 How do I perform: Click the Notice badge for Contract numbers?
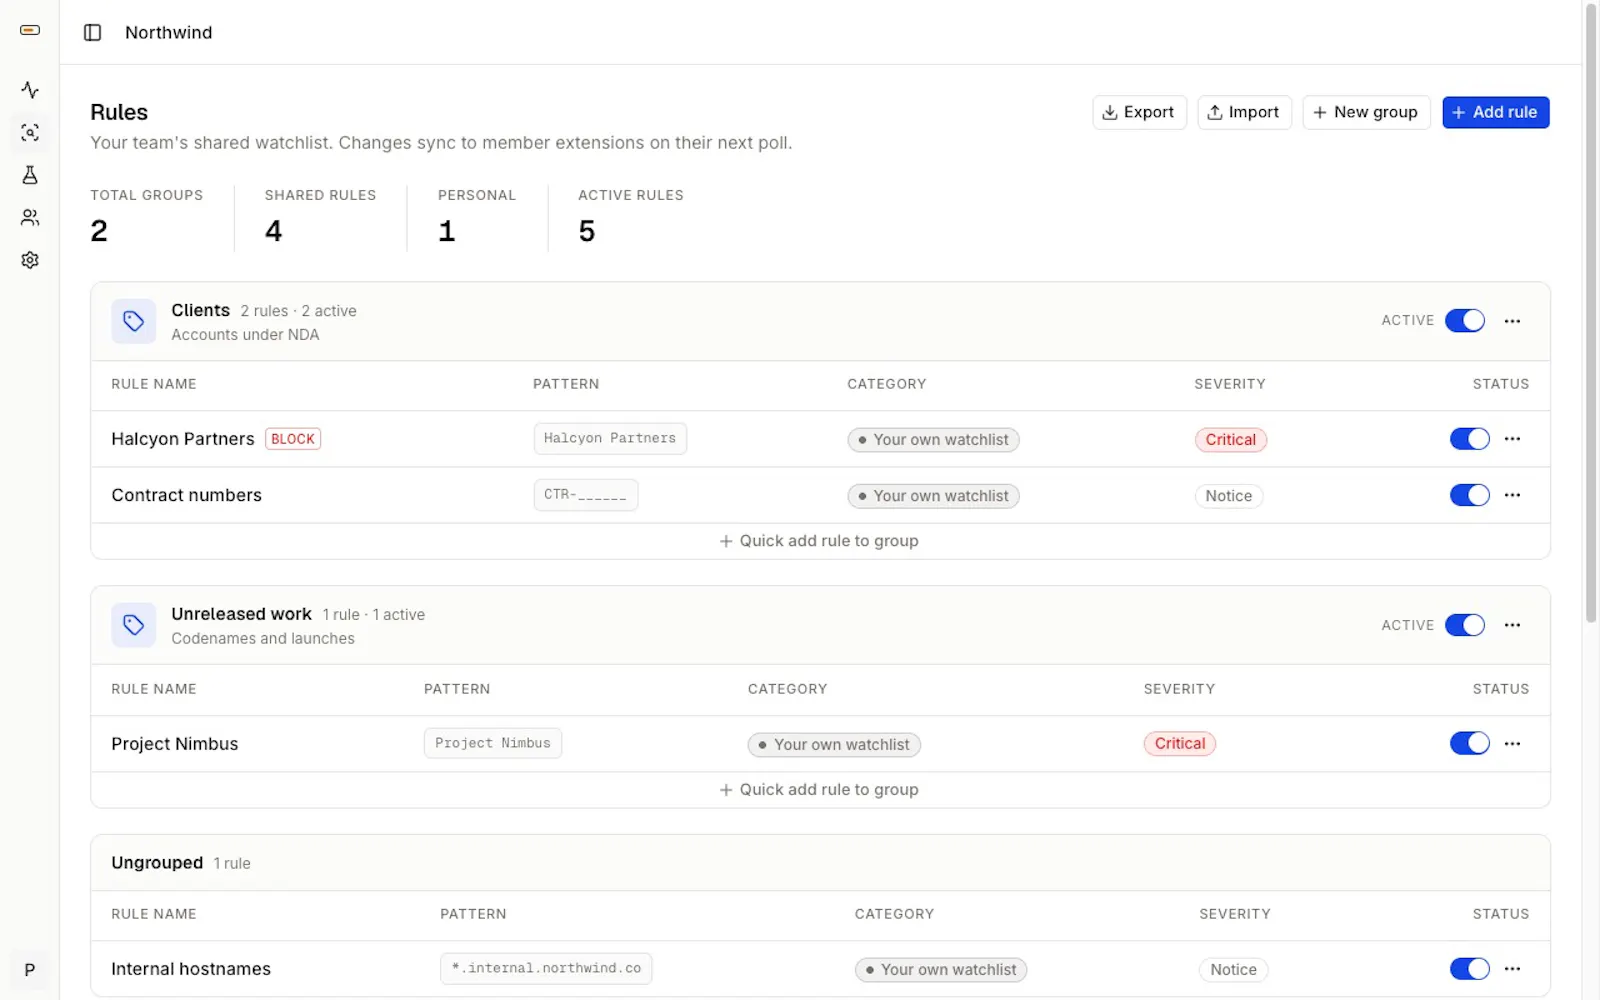click(1228, 496)
